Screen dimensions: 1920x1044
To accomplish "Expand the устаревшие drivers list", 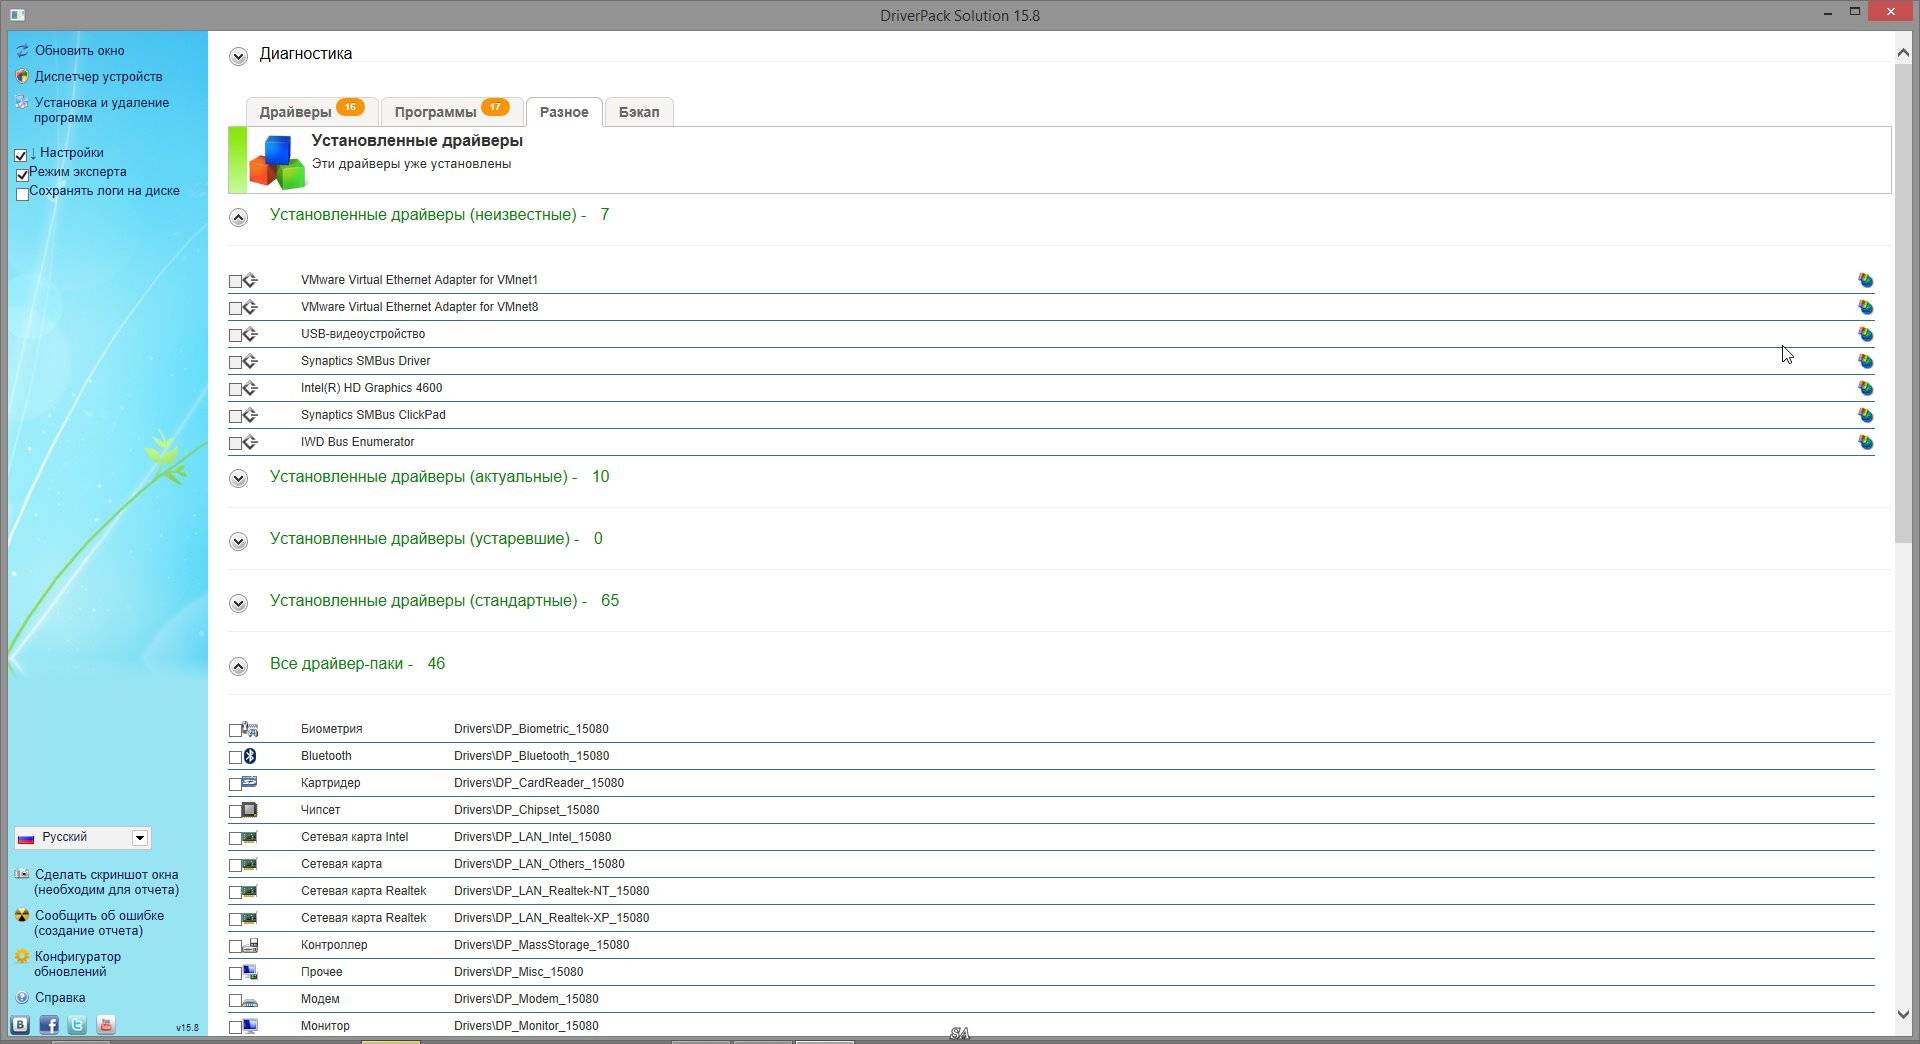I will [238, 541].
